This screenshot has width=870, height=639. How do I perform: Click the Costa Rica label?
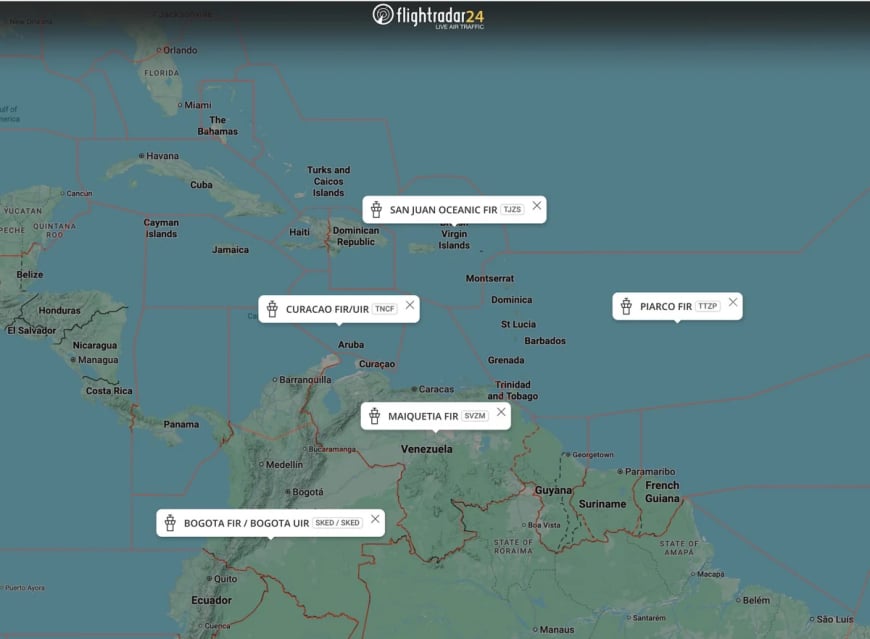[109, 390]
